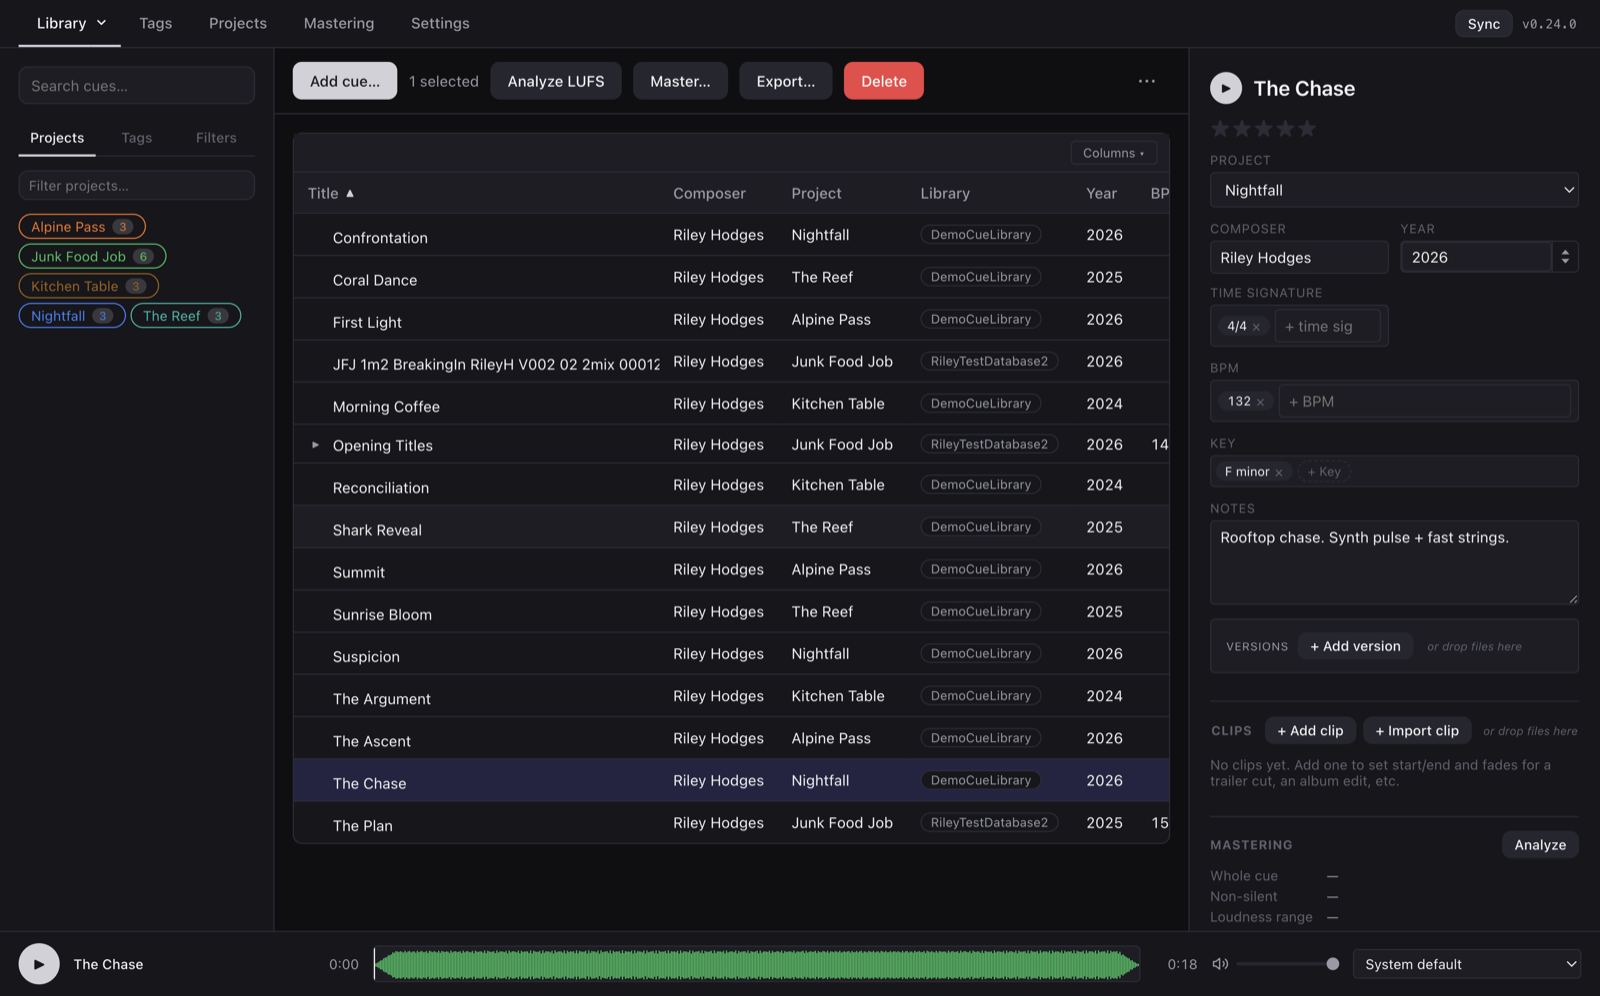Remove the 4/4 time signature tag
1600x996 pixels.
click(x=1256, y=327)
